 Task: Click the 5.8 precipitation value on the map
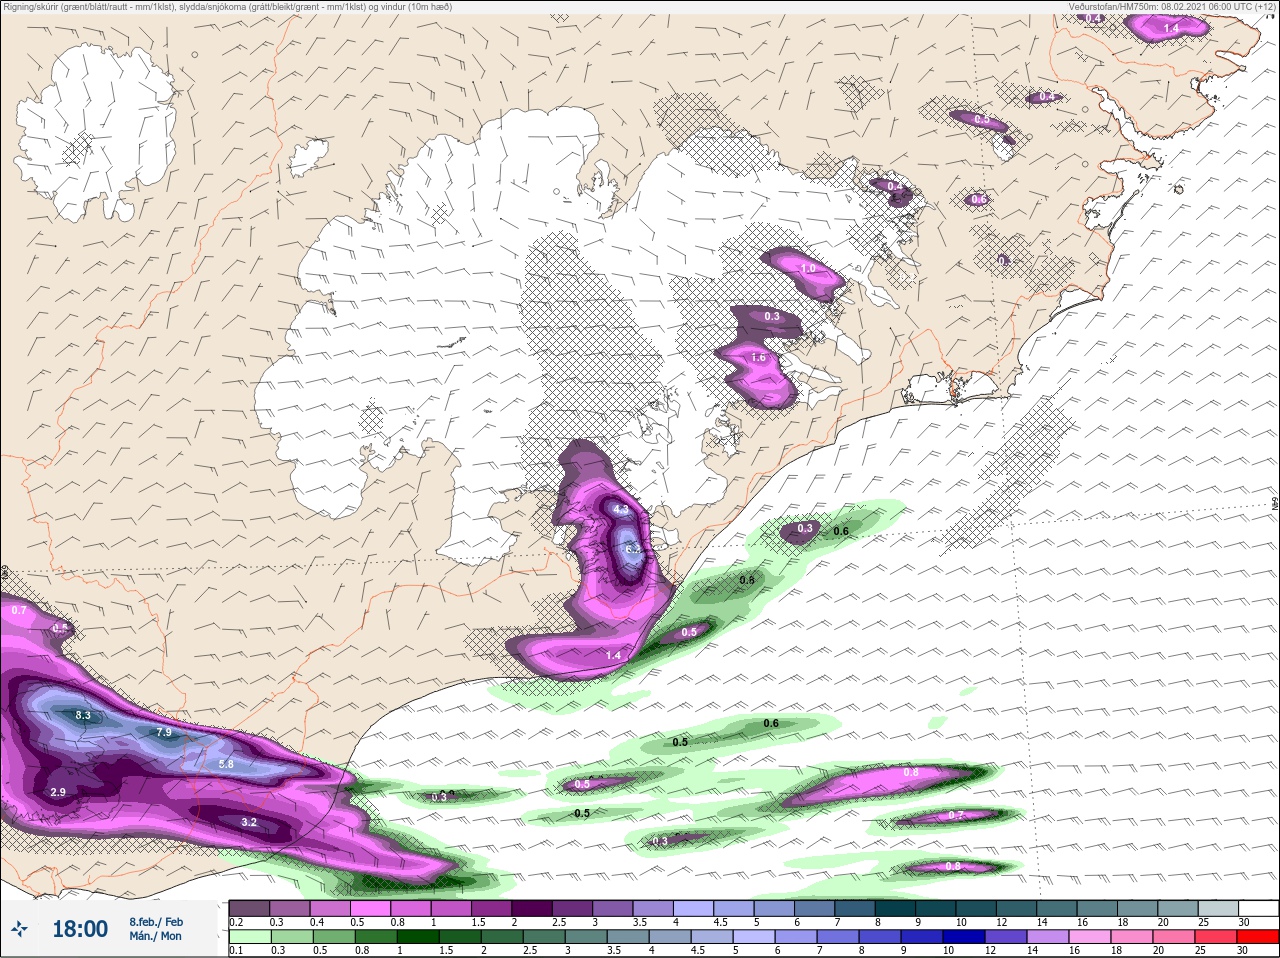click(226, 764)
